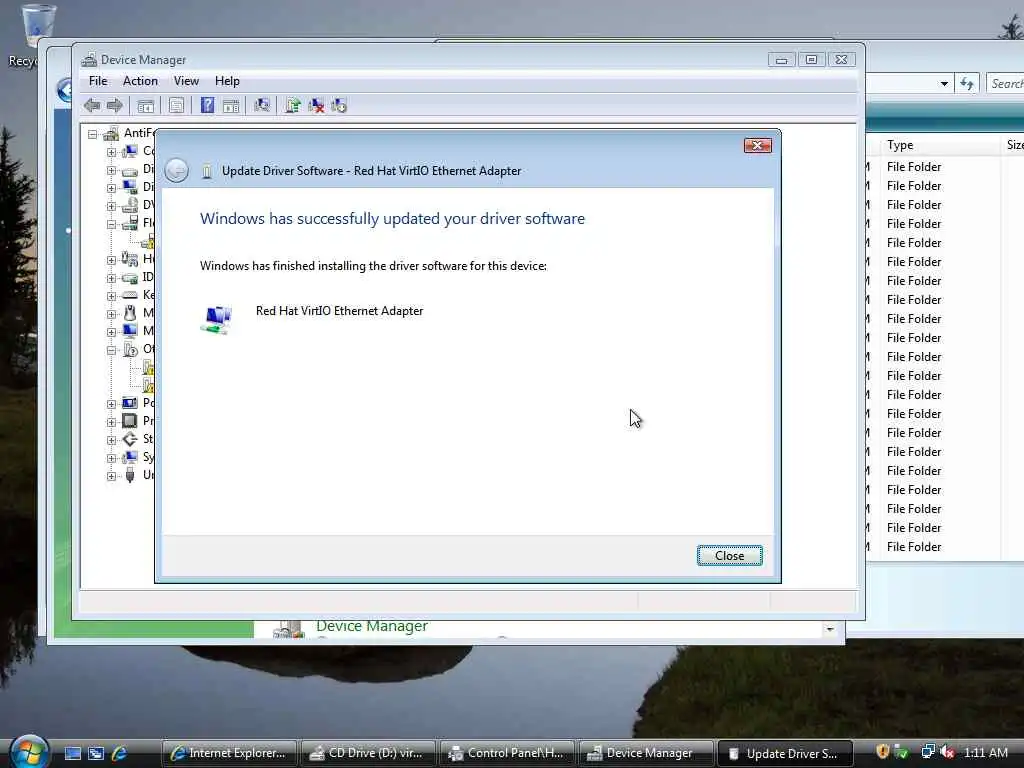Switch to Device Manager taskbar button
Screen dimensions: 1024x768
point(647,753)
